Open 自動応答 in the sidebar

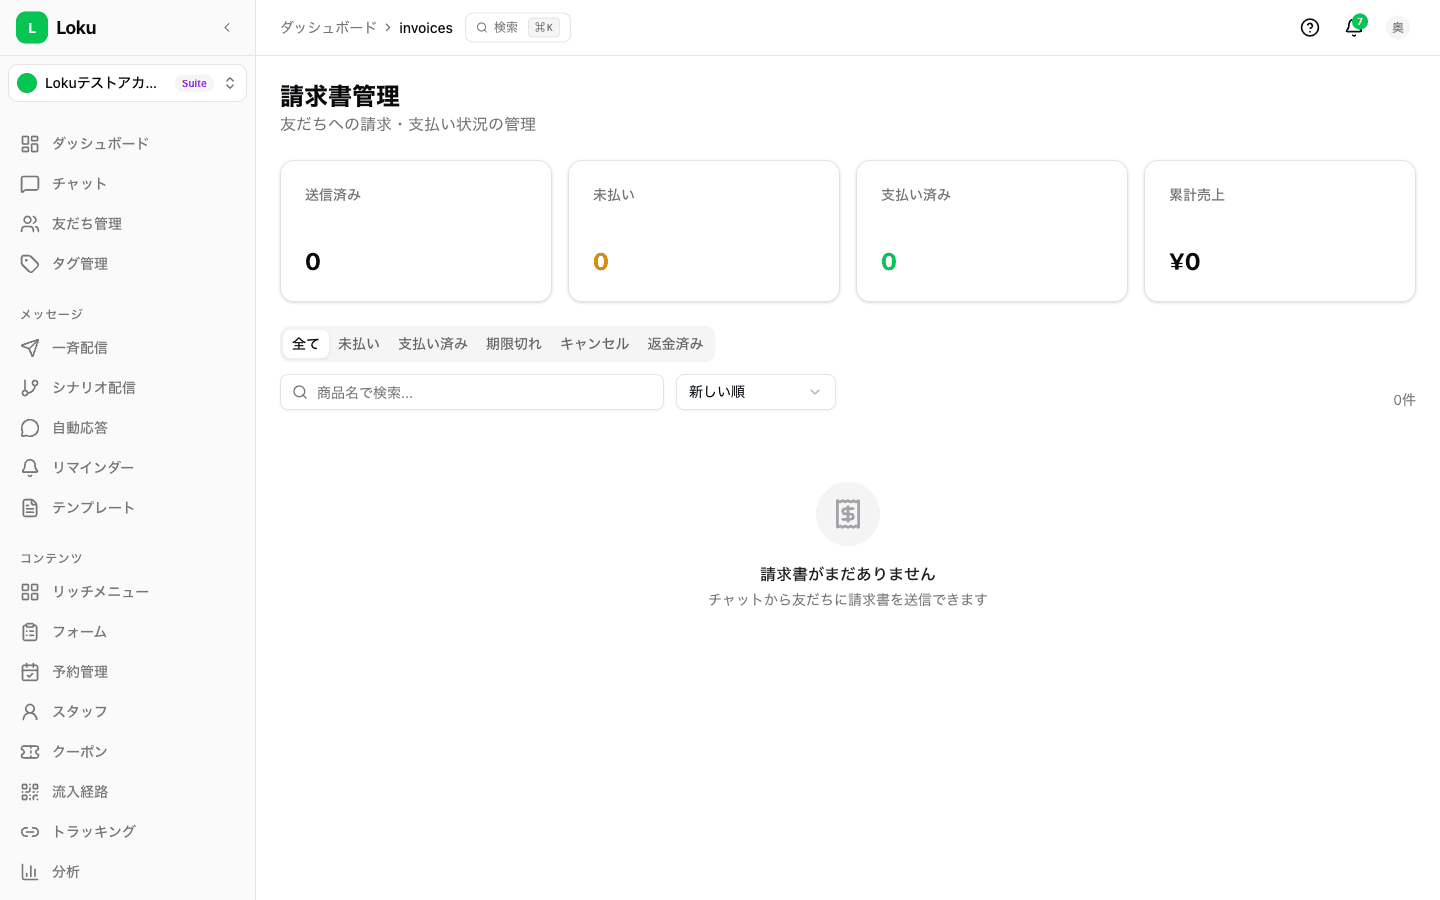[x=127, y=428]
